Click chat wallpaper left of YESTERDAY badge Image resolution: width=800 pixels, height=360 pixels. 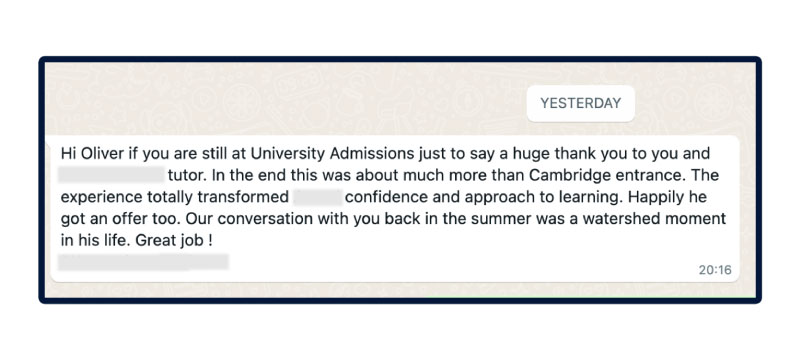pos(286,102)
